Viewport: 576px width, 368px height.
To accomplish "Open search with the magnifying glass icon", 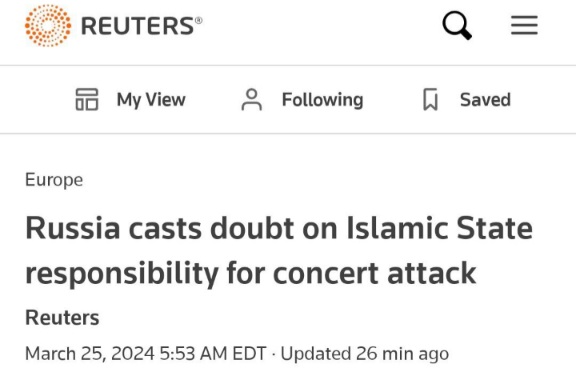I will click(457, 25).
